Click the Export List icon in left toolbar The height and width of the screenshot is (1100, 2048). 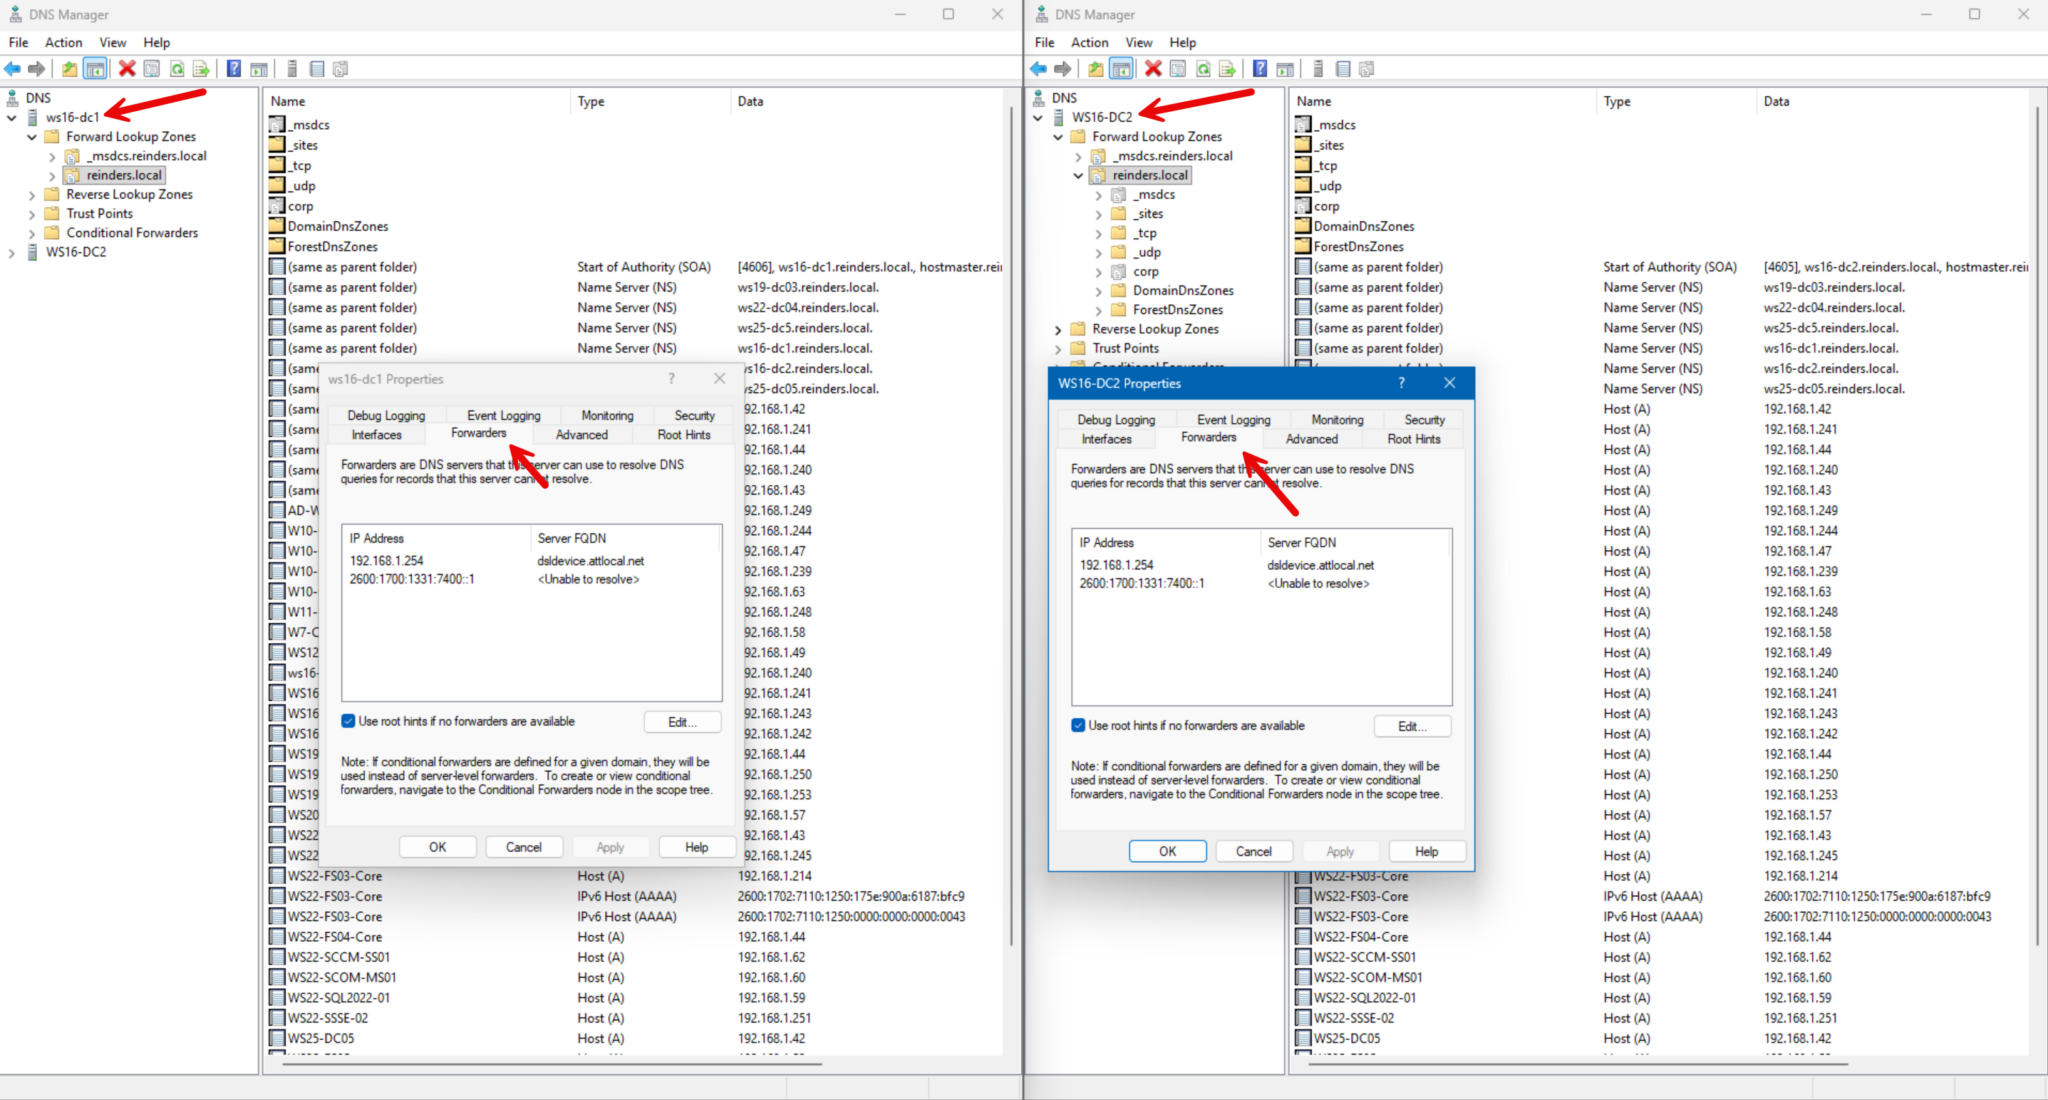(201, 69)
